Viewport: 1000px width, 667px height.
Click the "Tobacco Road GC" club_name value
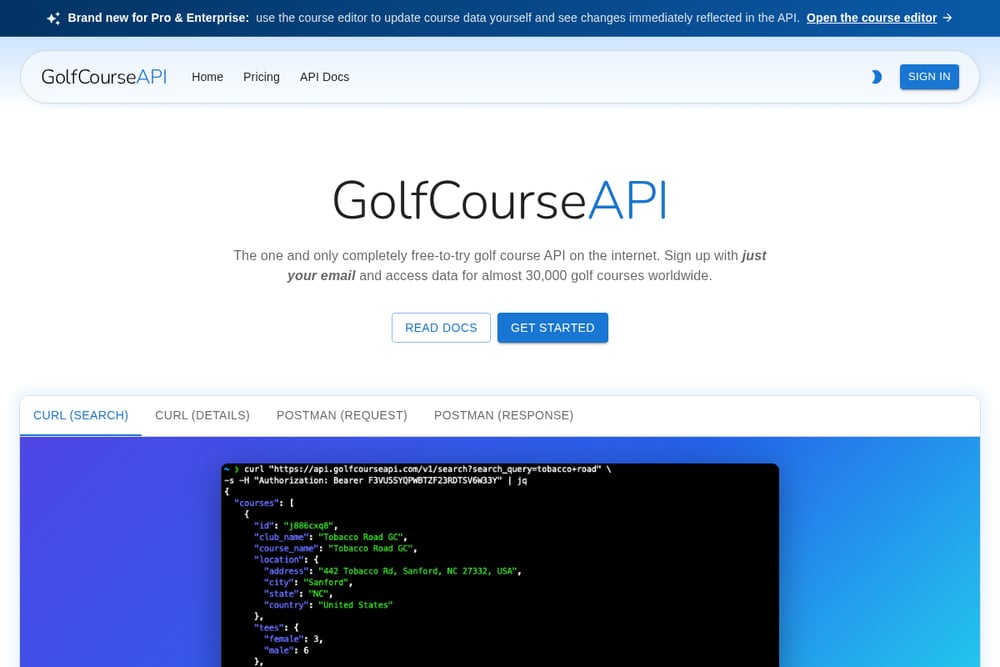coord(362,537)
